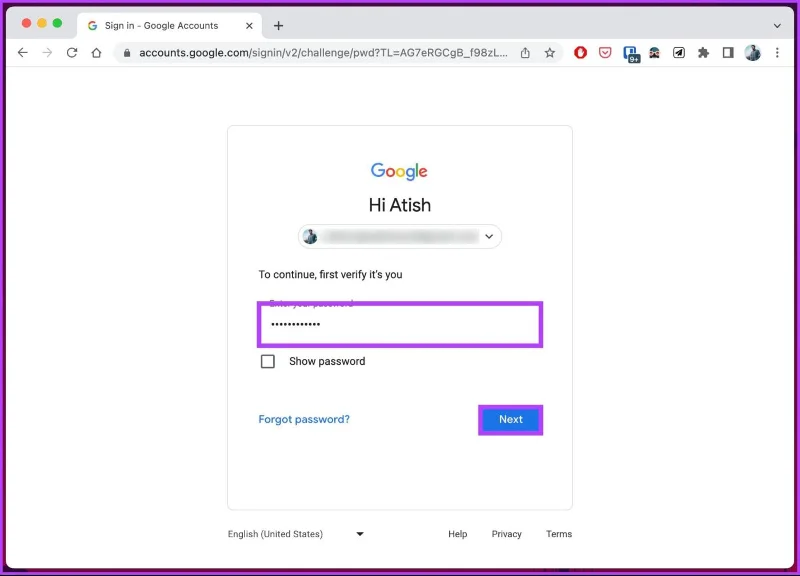Open the Pocket extension icon
Viewport: 800px width, 576px height.
coord(605,53)
